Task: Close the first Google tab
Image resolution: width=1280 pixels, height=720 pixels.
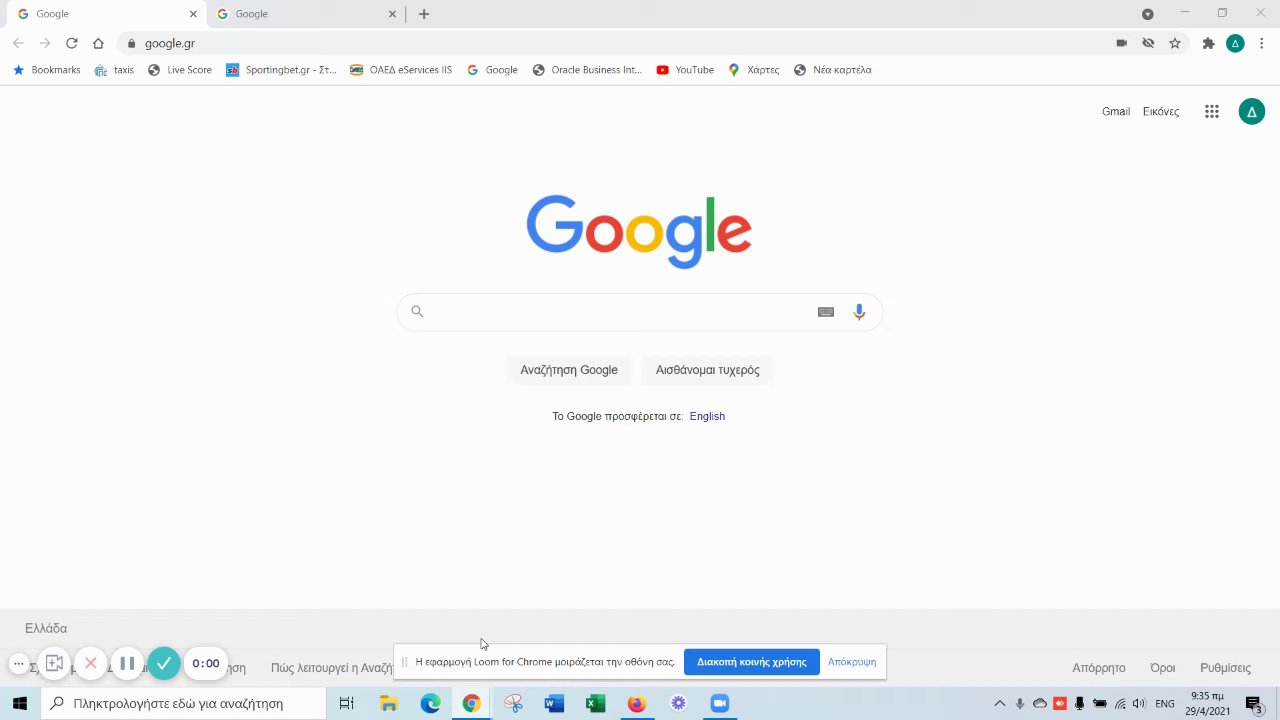Action: pyautogui.click(x=193, y=14)
